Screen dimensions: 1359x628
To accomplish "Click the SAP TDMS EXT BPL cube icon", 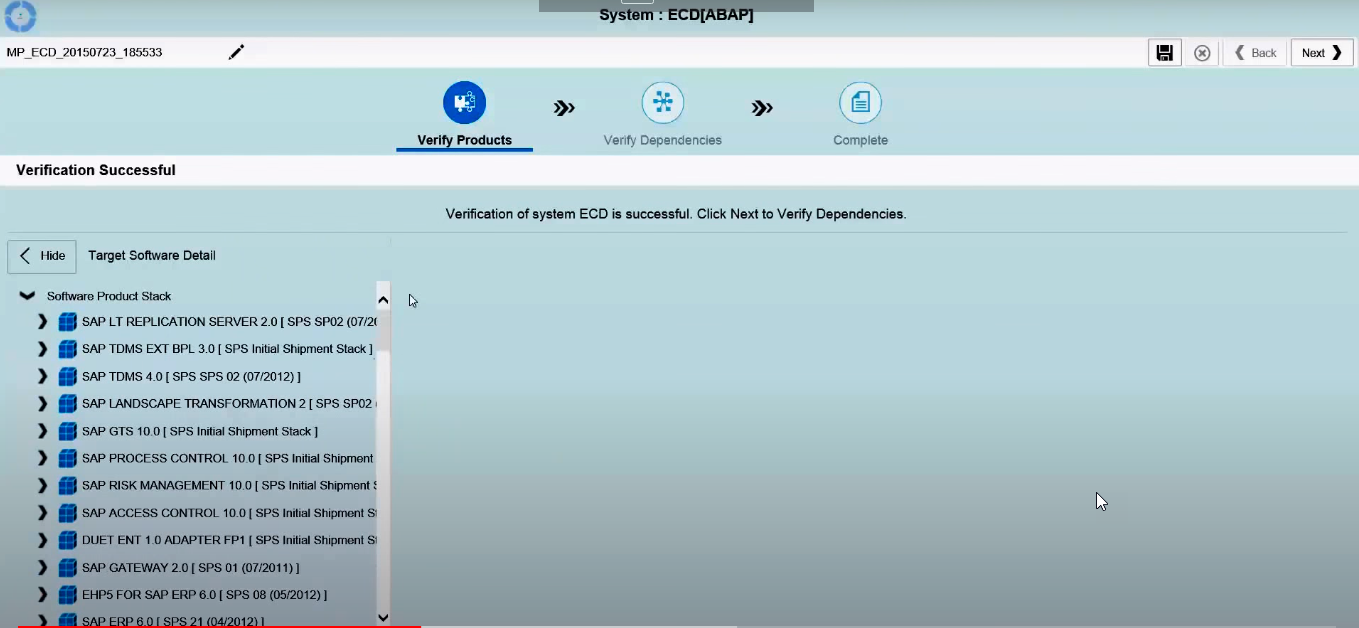I will pyautogui.click(x=67, y=349).
